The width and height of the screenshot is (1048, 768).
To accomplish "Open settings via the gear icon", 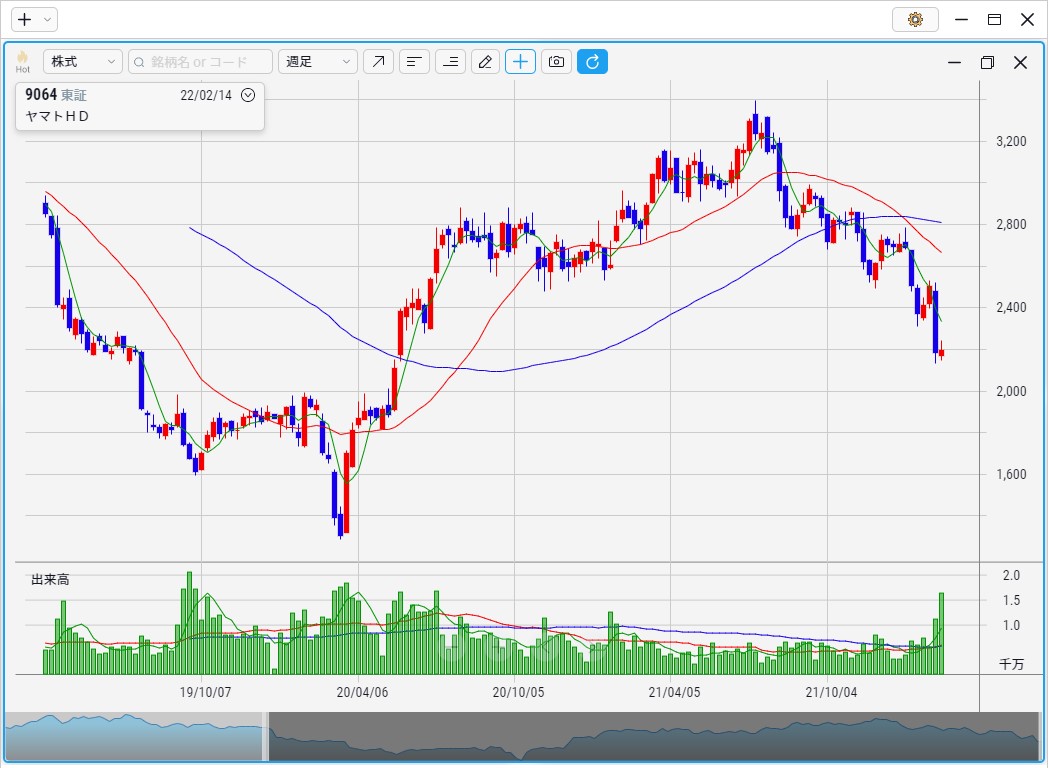I will pyautogui.click(x=914, y=19).
